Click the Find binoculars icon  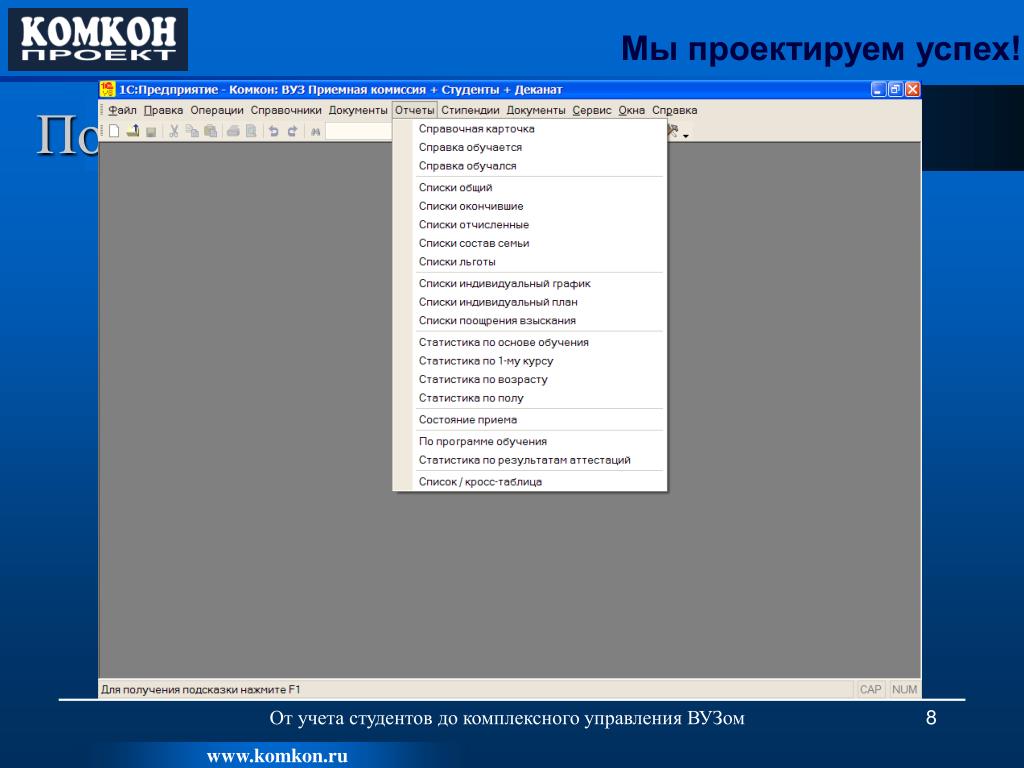pos(315,131)
